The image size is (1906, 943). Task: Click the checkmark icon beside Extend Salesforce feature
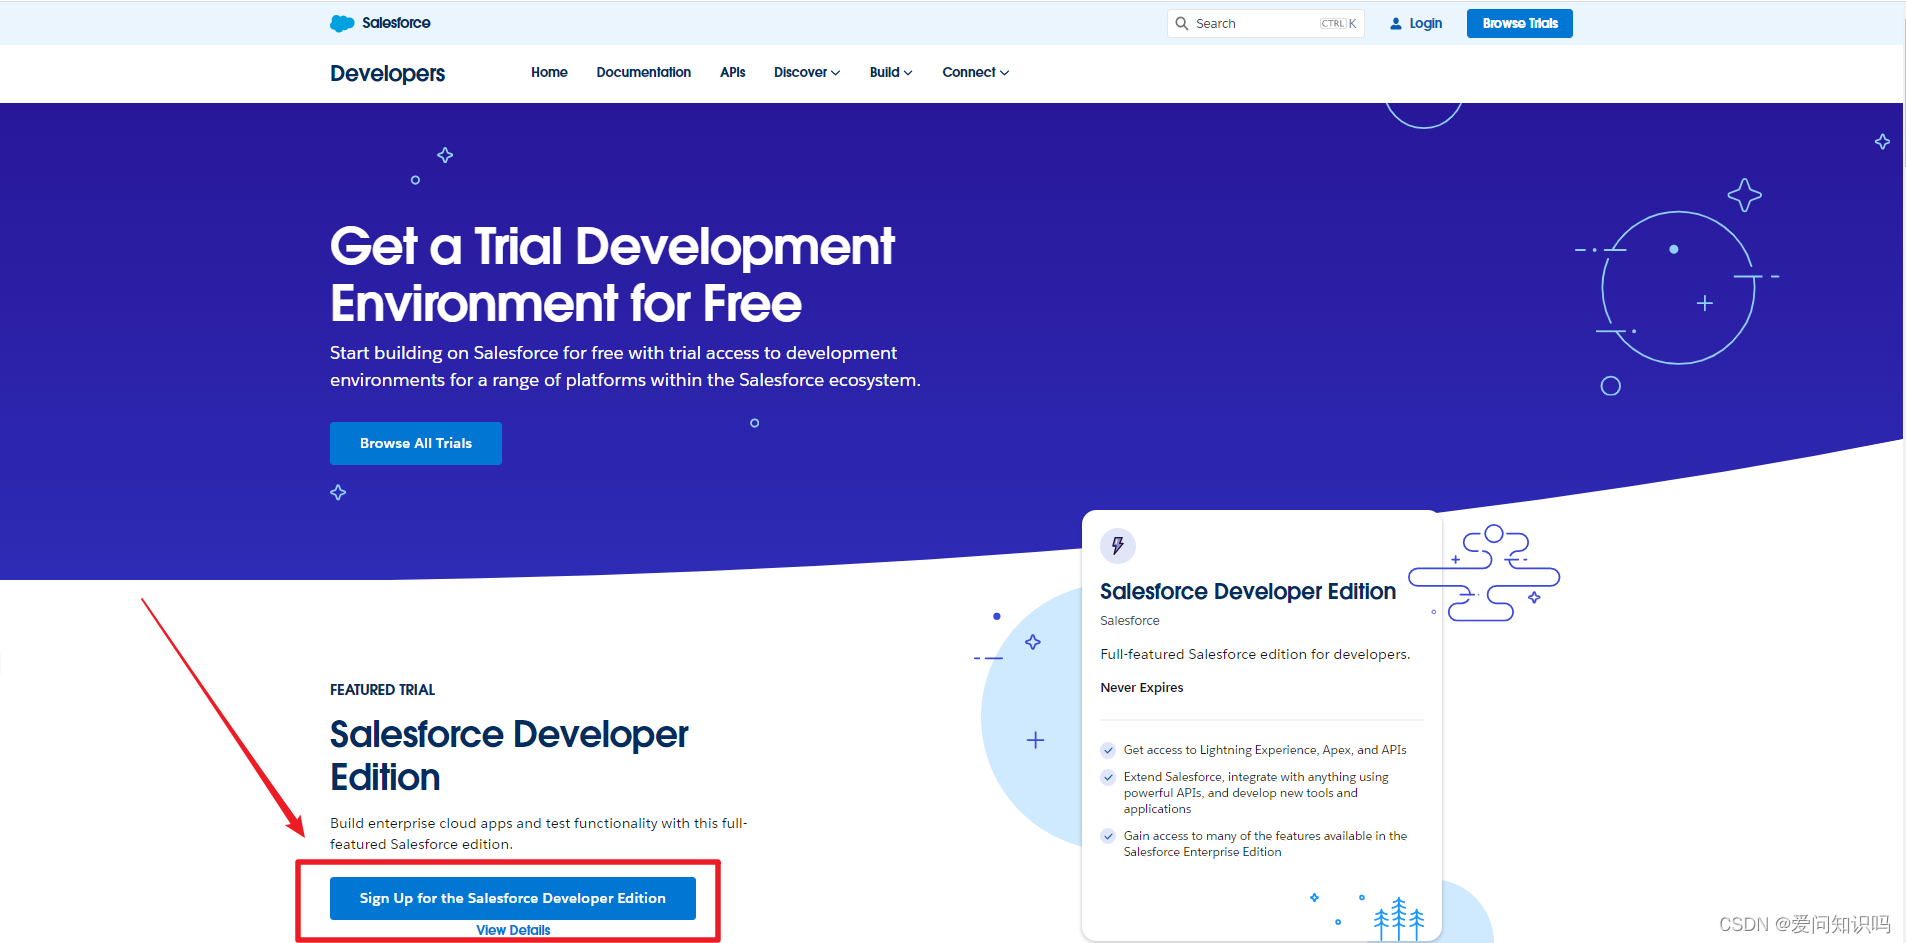pyautogui.click(x=1108, y=777)
